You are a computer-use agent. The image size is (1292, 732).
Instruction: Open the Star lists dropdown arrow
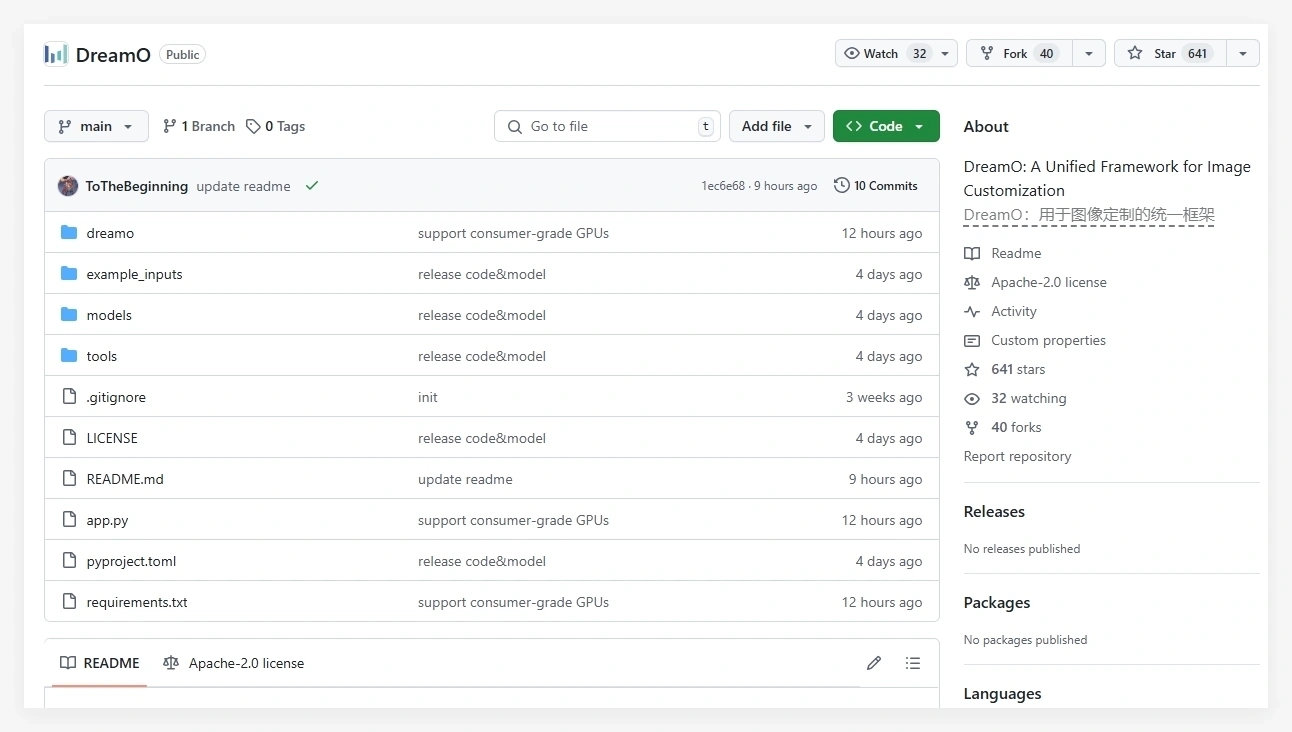tap(1242, 54)
